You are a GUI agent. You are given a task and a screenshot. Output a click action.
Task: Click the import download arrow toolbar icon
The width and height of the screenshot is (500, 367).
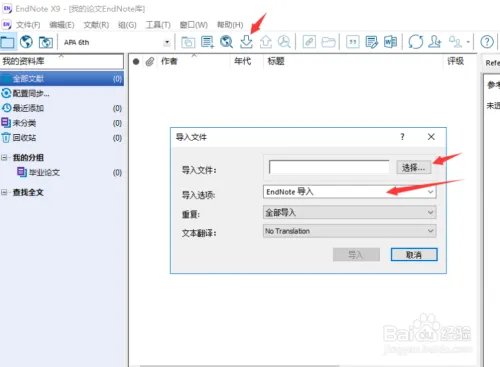pyautogui.click(x=246, y=42)
